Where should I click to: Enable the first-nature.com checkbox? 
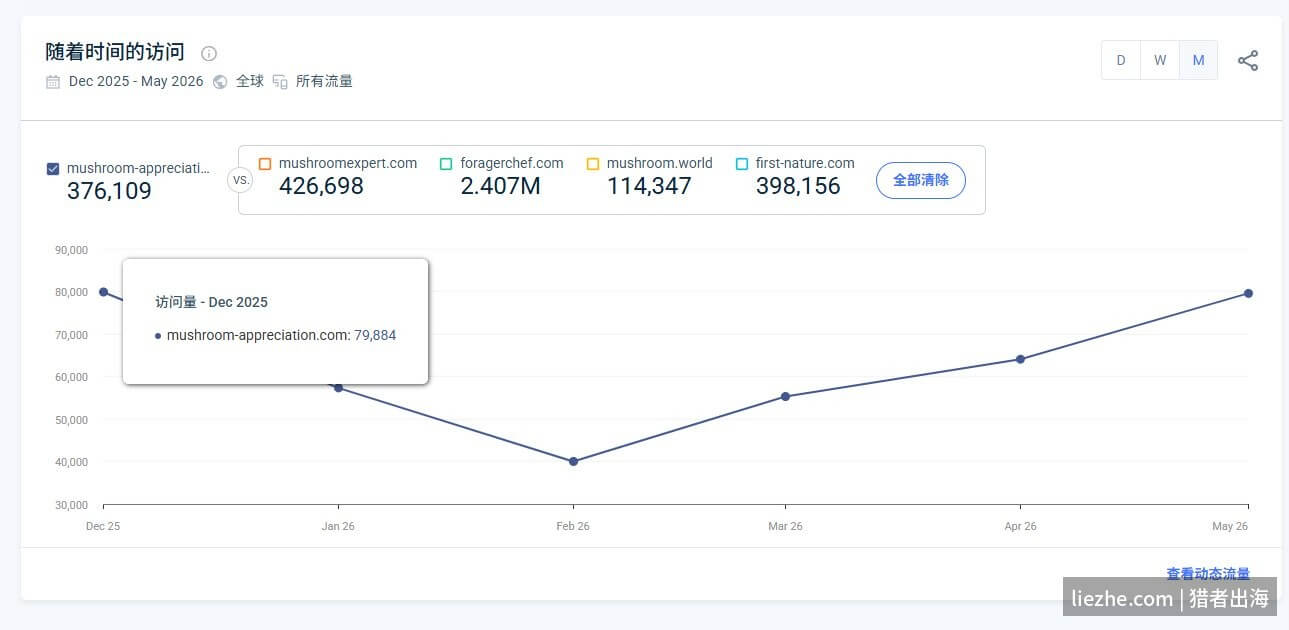[x=742, y=163]
